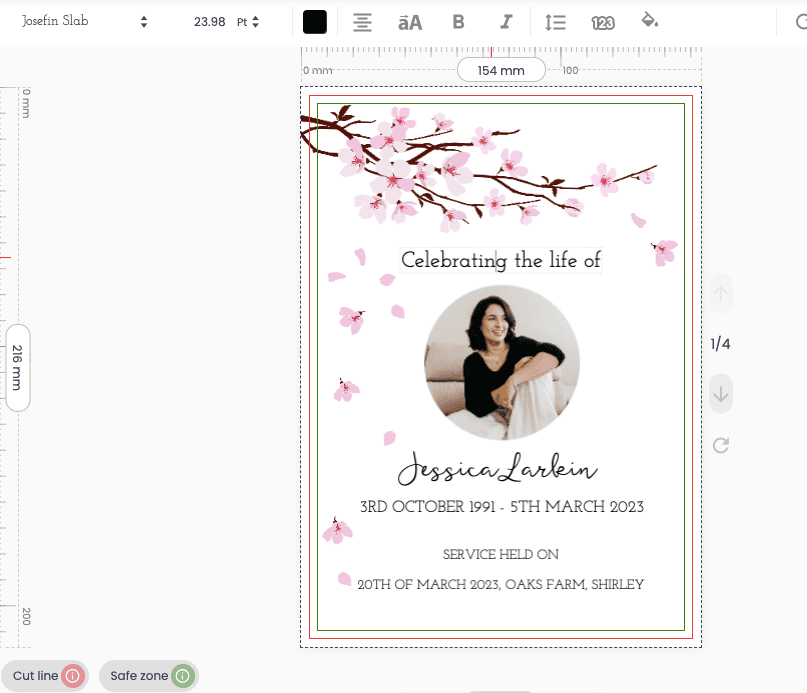Select the 'Celebrating the life of' text

501,261
